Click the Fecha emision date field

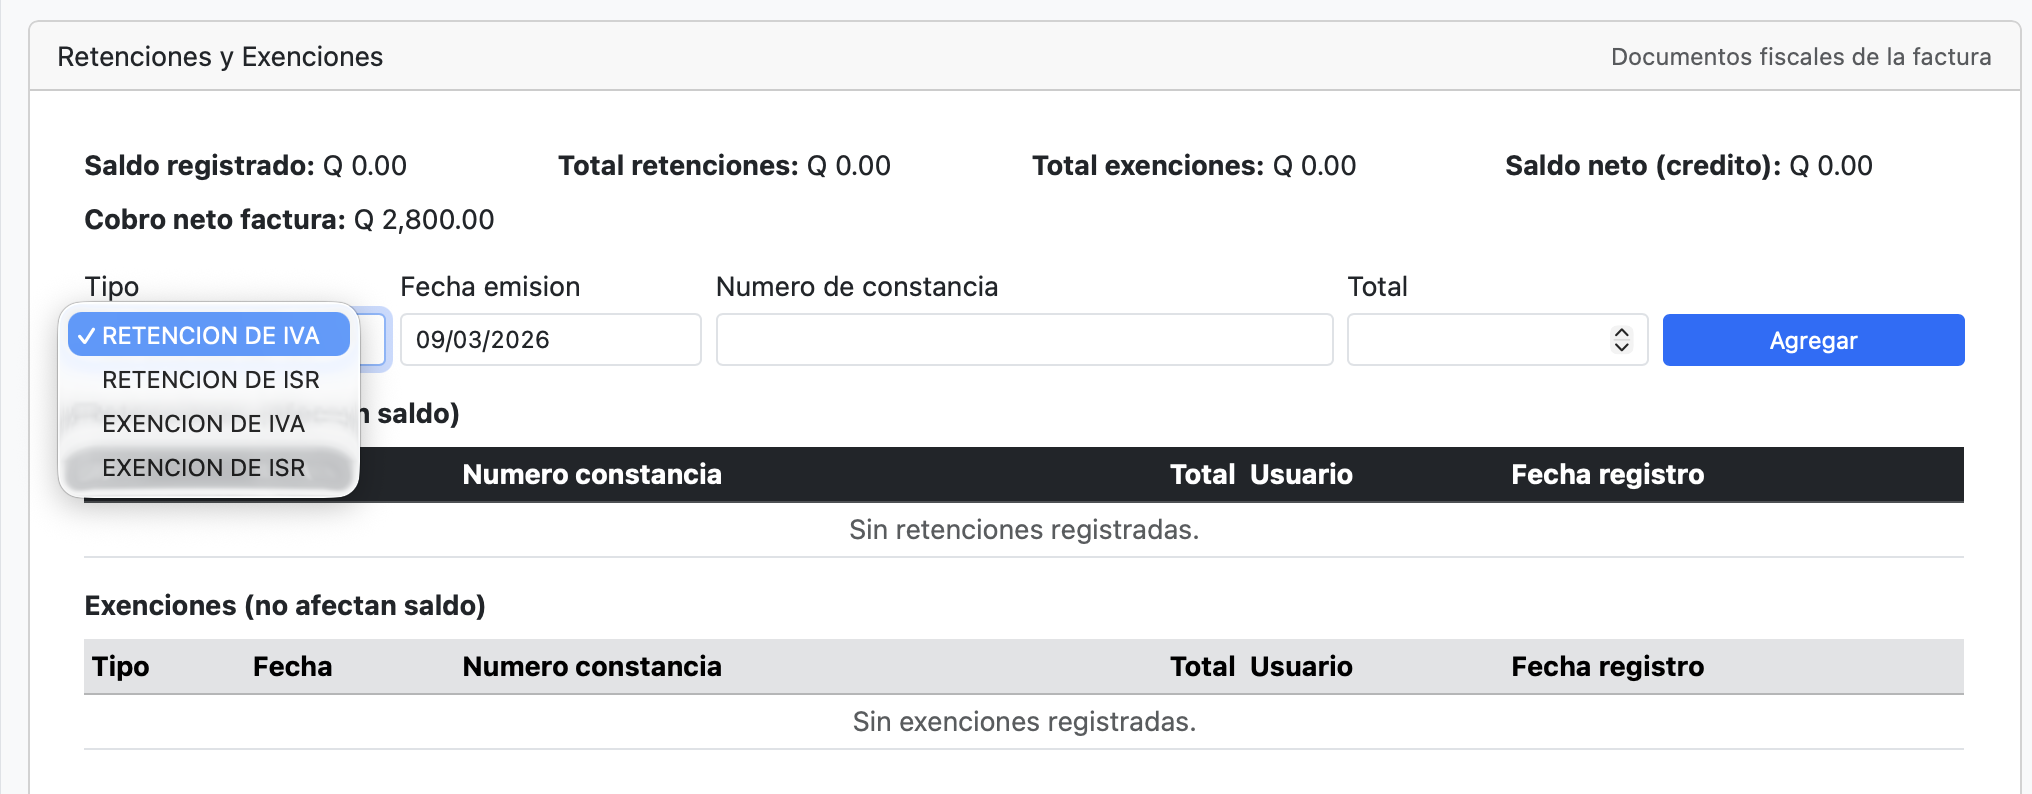point(550,340)
